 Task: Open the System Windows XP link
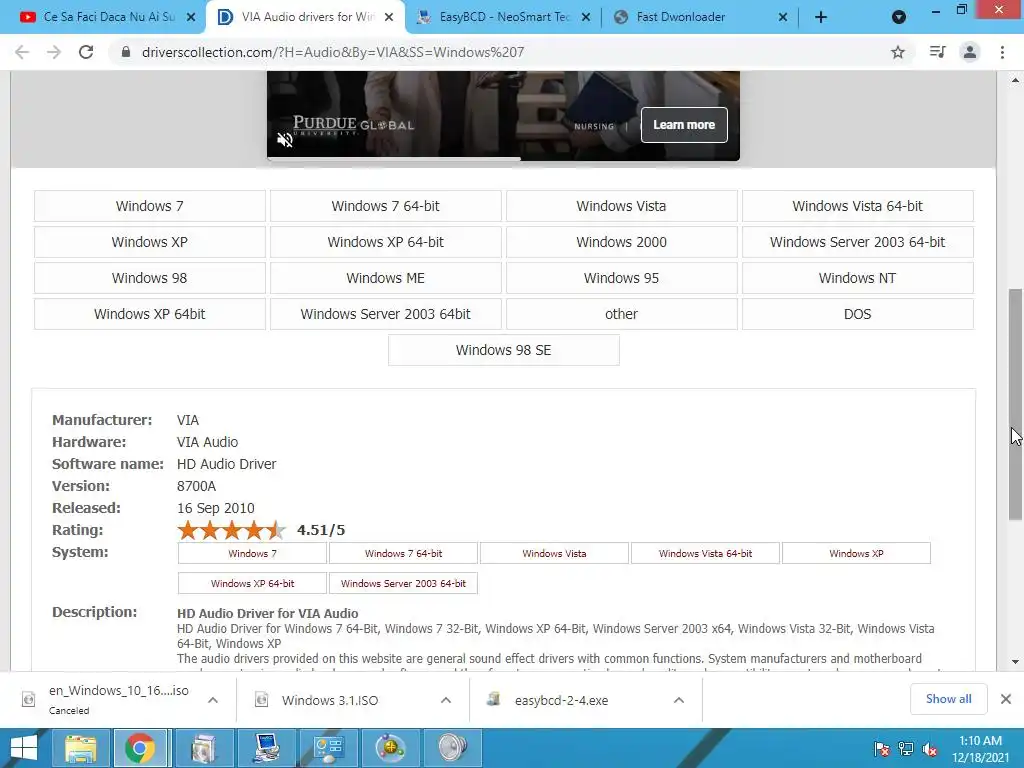click(x=856, y=553)
